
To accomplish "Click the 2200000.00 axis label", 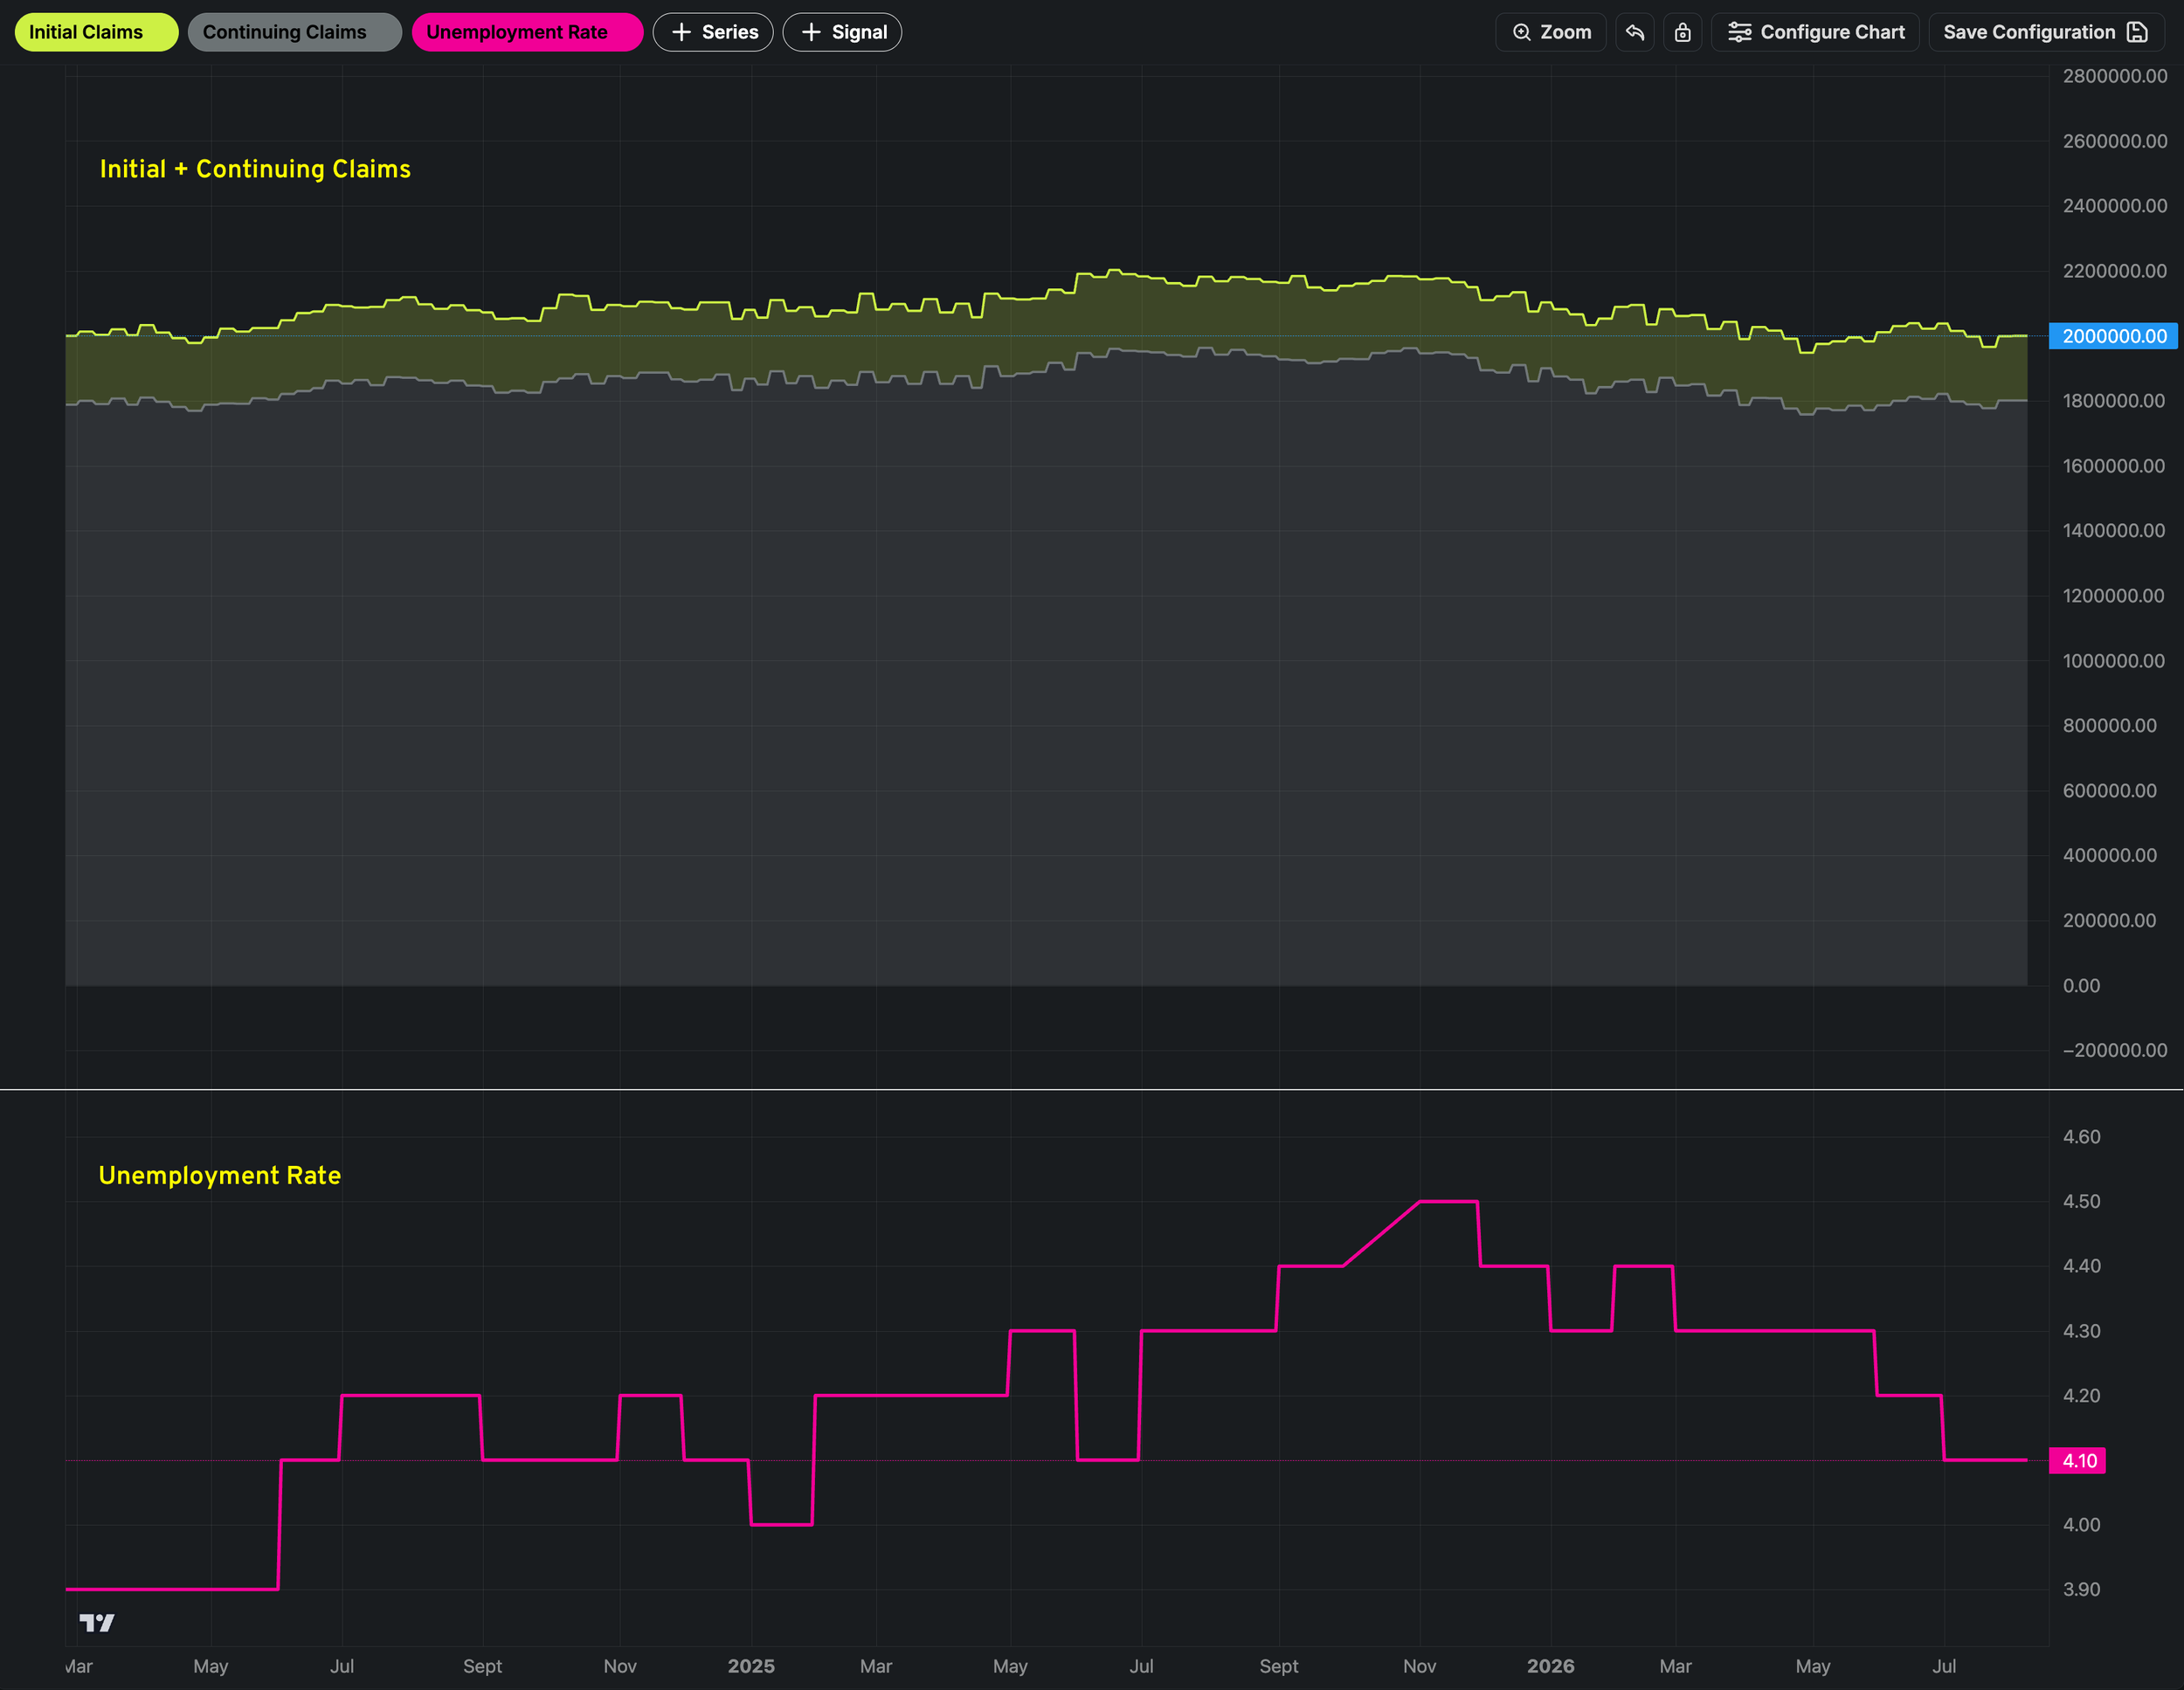I will tap(2115, 271).
